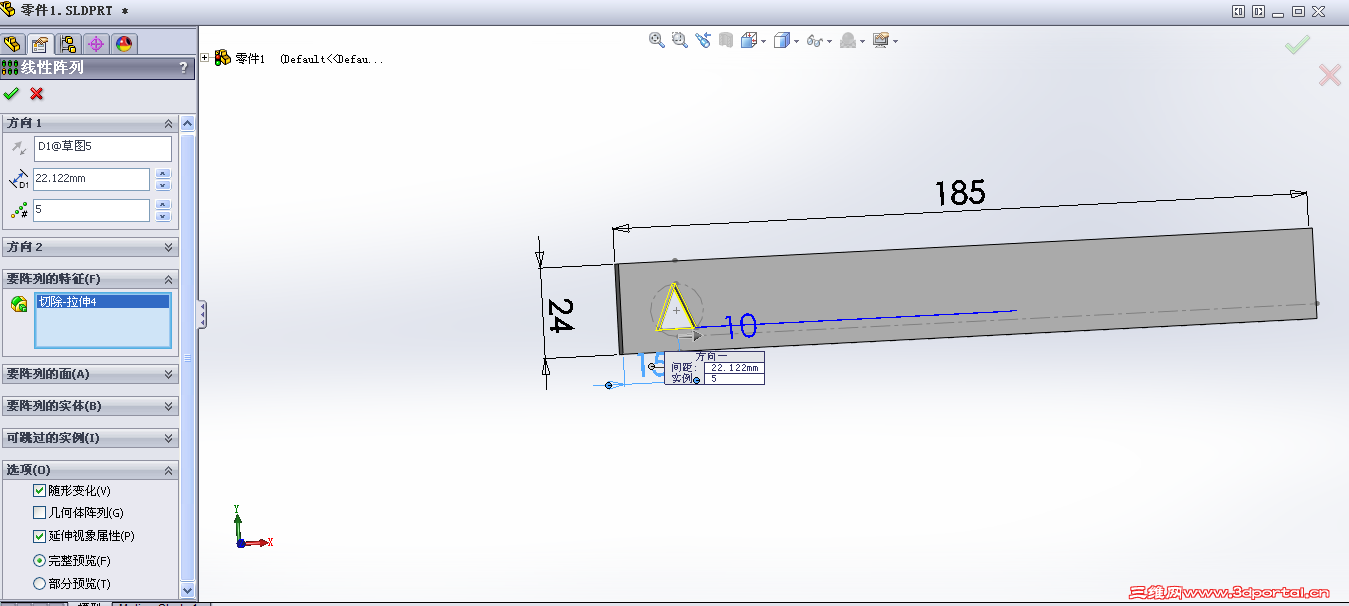
Task: Open help for the linear pattern panel
Action: (183, 68)
